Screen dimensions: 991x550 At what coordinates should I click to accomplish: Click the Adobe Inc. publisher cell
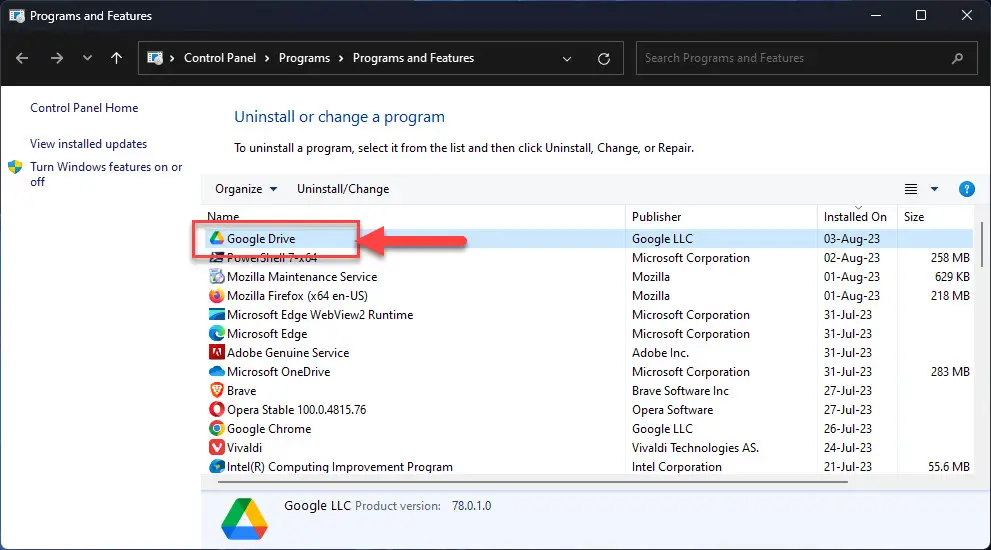(x=660, y=353)
